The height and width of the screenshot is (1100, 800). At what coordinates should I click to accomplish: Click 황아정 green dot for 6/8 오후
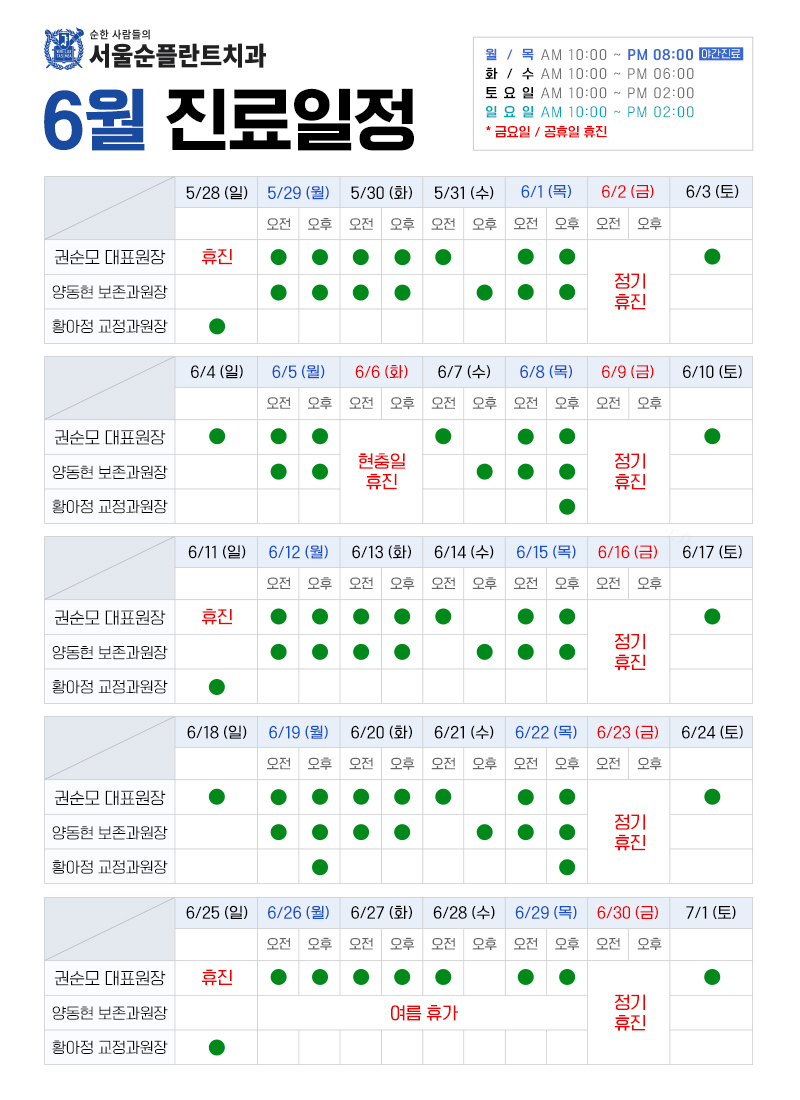567,507
